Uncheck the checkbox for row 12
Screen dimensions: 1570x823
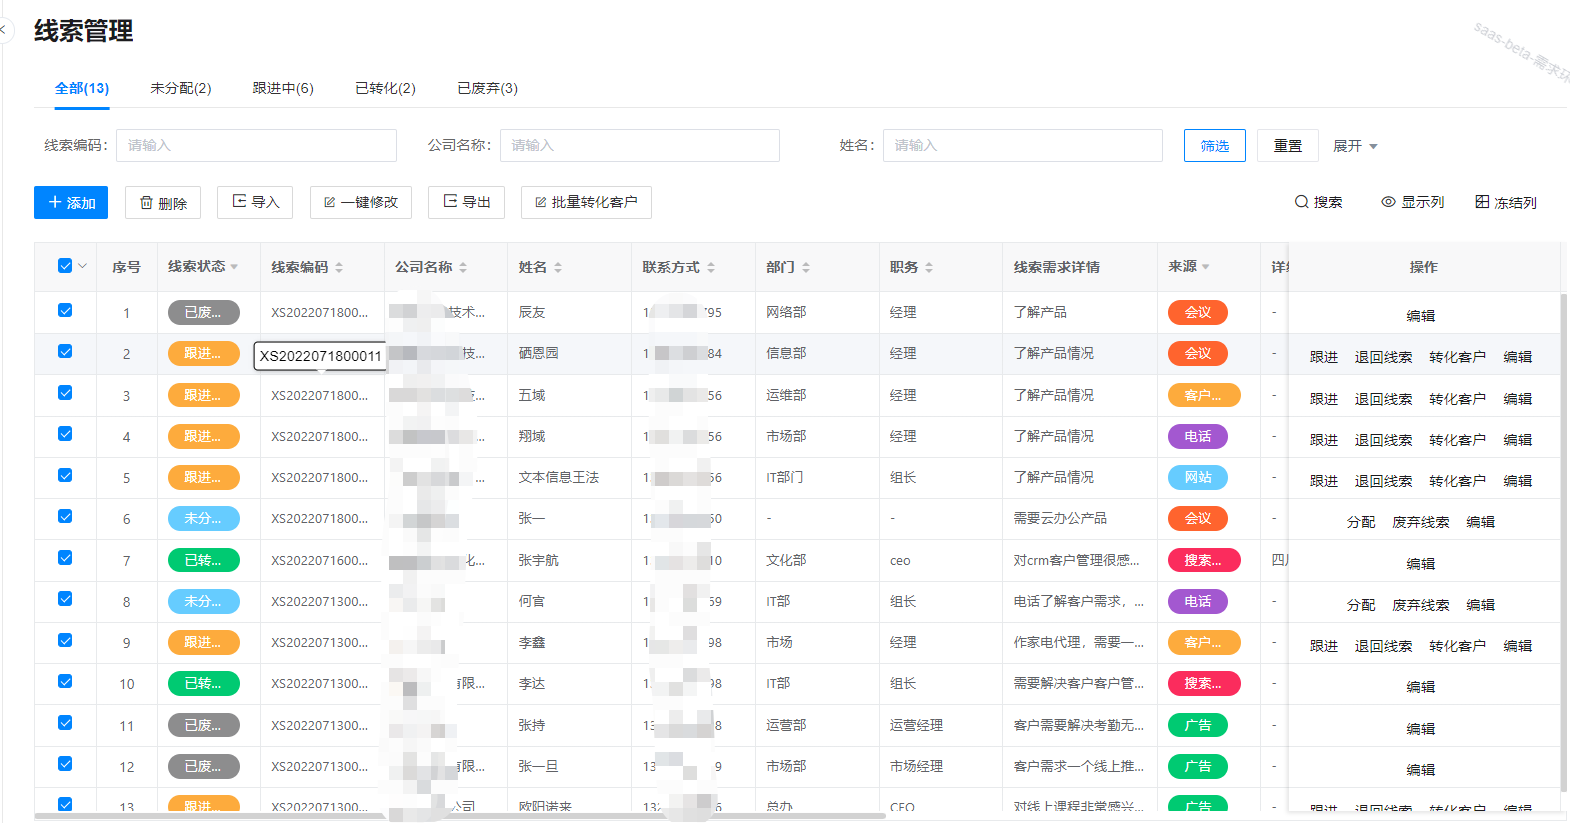(65, 764)
